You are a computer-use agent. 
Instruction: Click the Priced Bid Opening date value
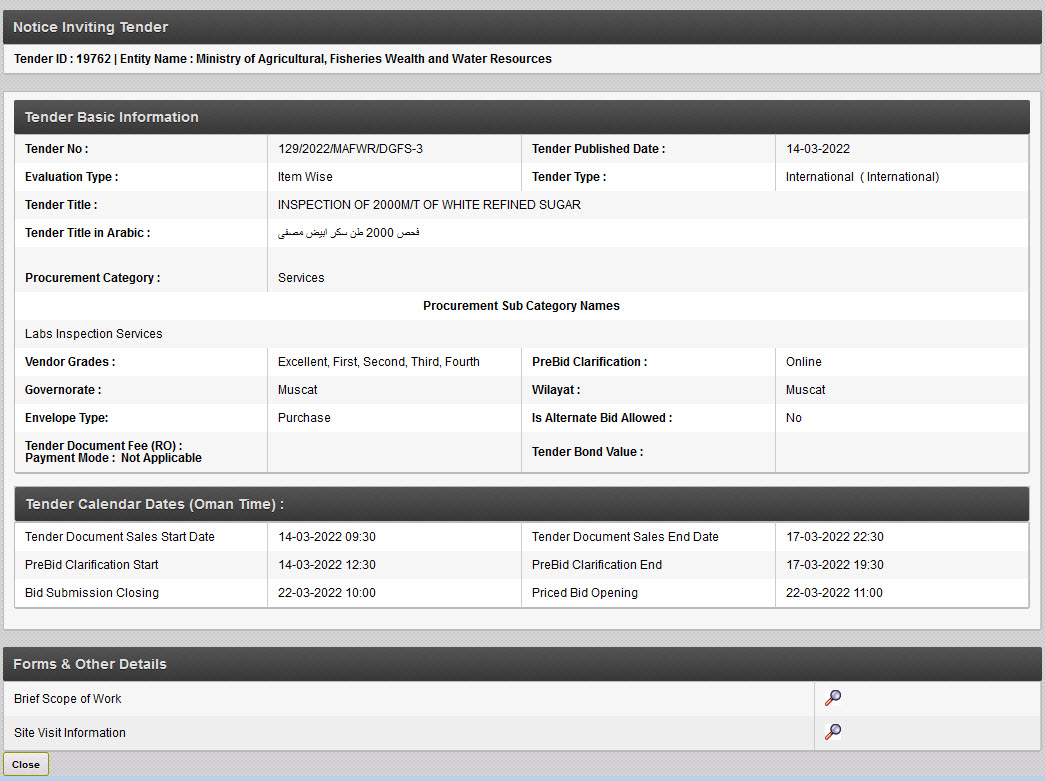point(834,593)
